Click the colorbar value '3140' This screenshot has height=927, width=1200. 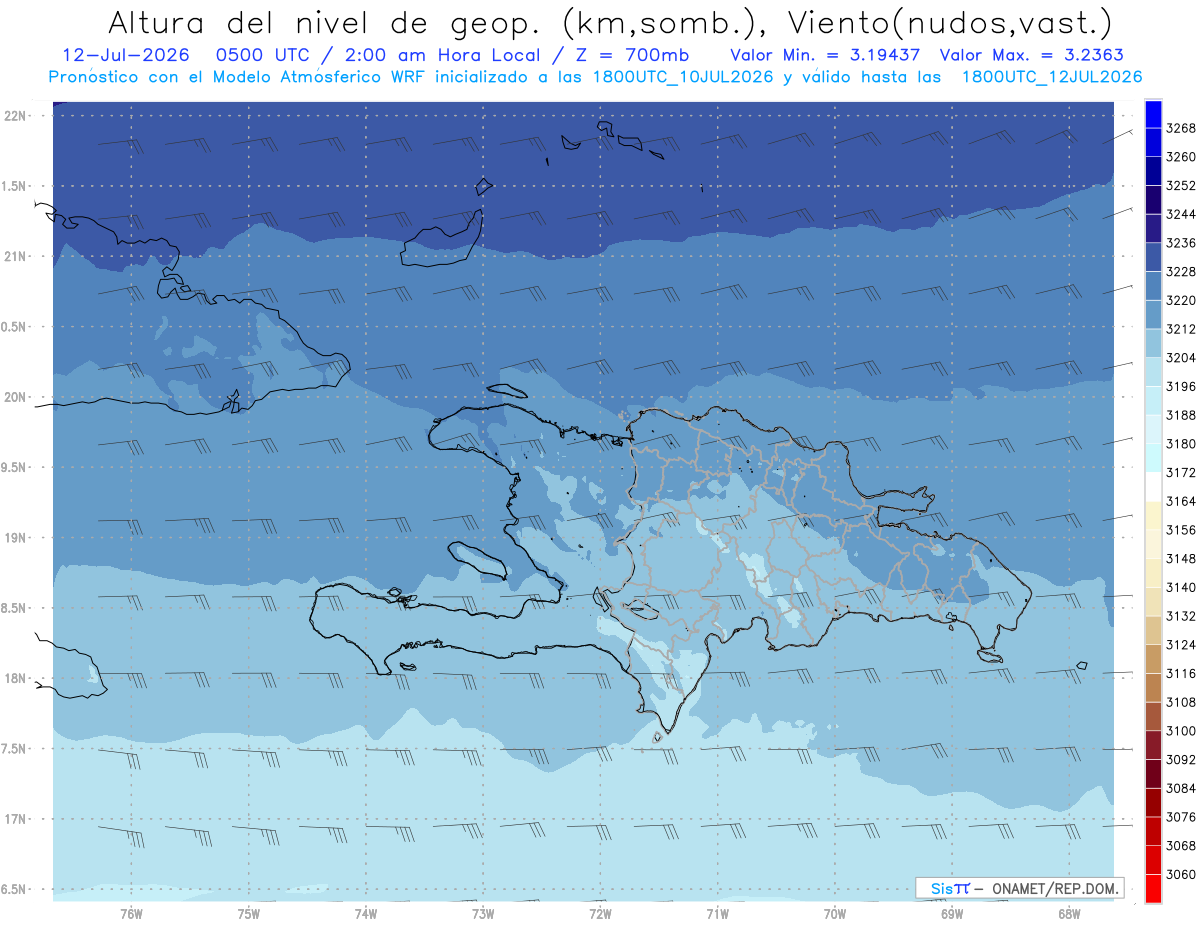tap(1181, 588)
